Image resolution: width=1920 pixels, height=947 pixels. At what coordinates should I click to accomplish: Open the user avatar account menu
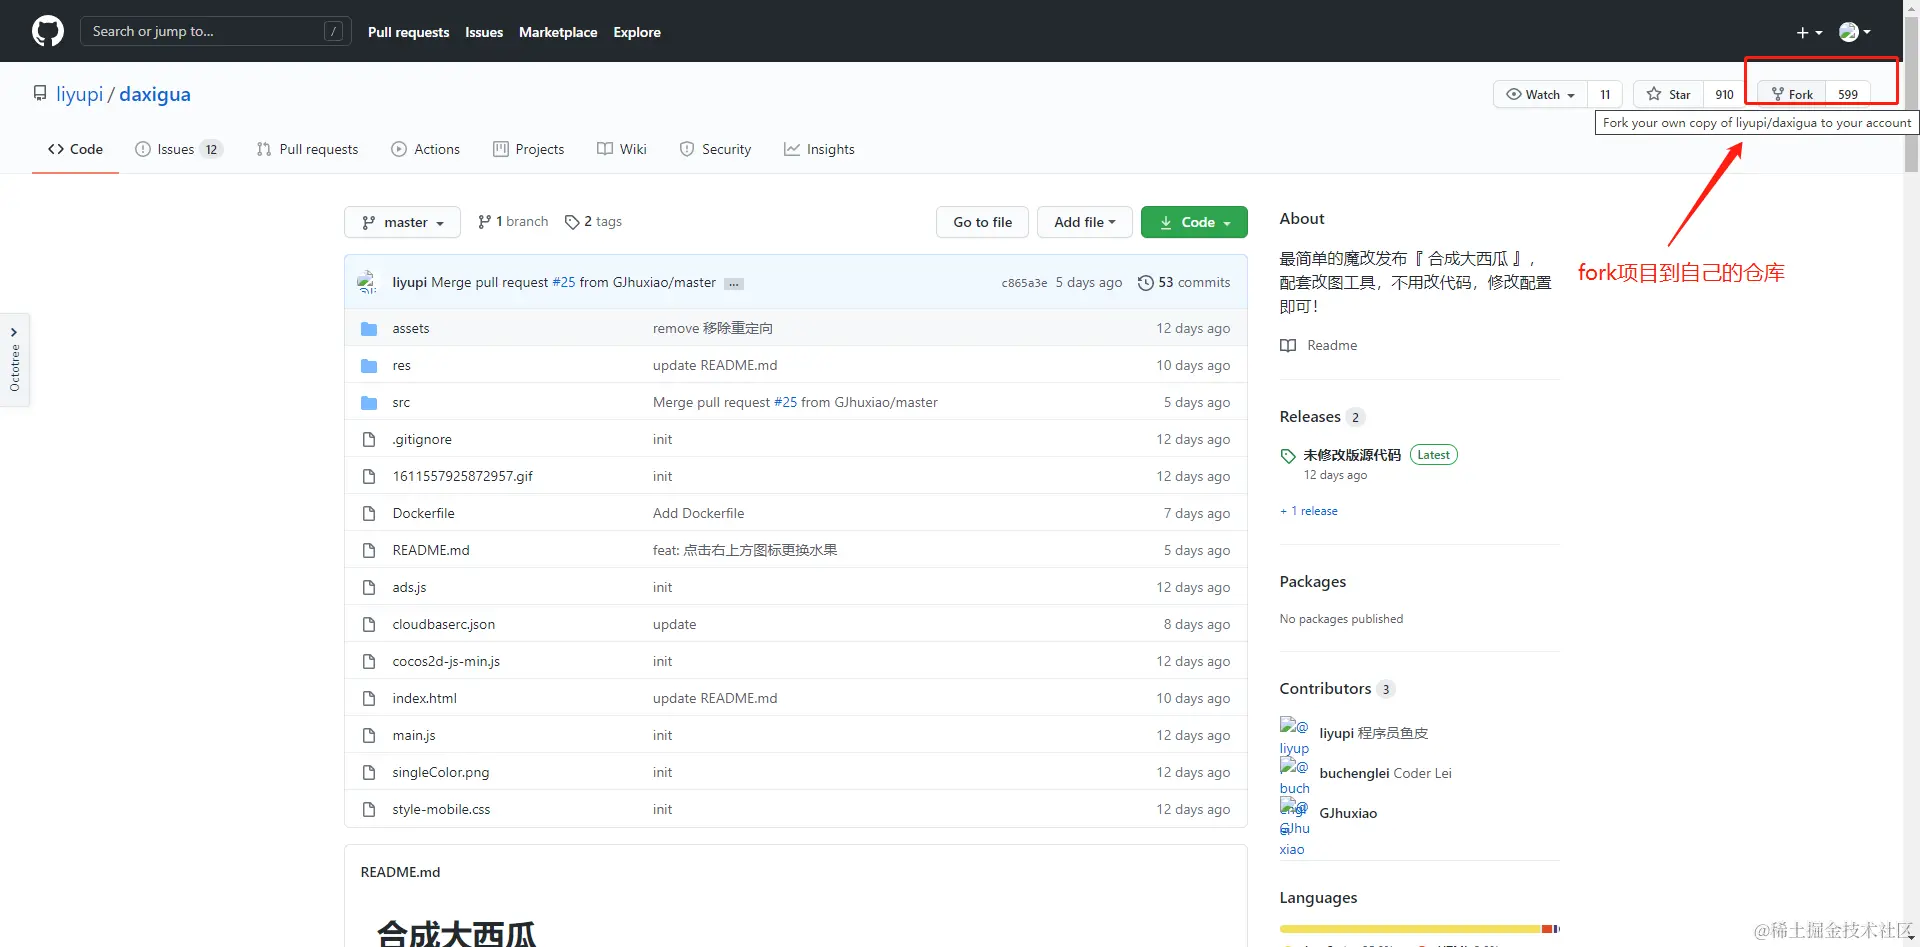[x=1855, y=32]
